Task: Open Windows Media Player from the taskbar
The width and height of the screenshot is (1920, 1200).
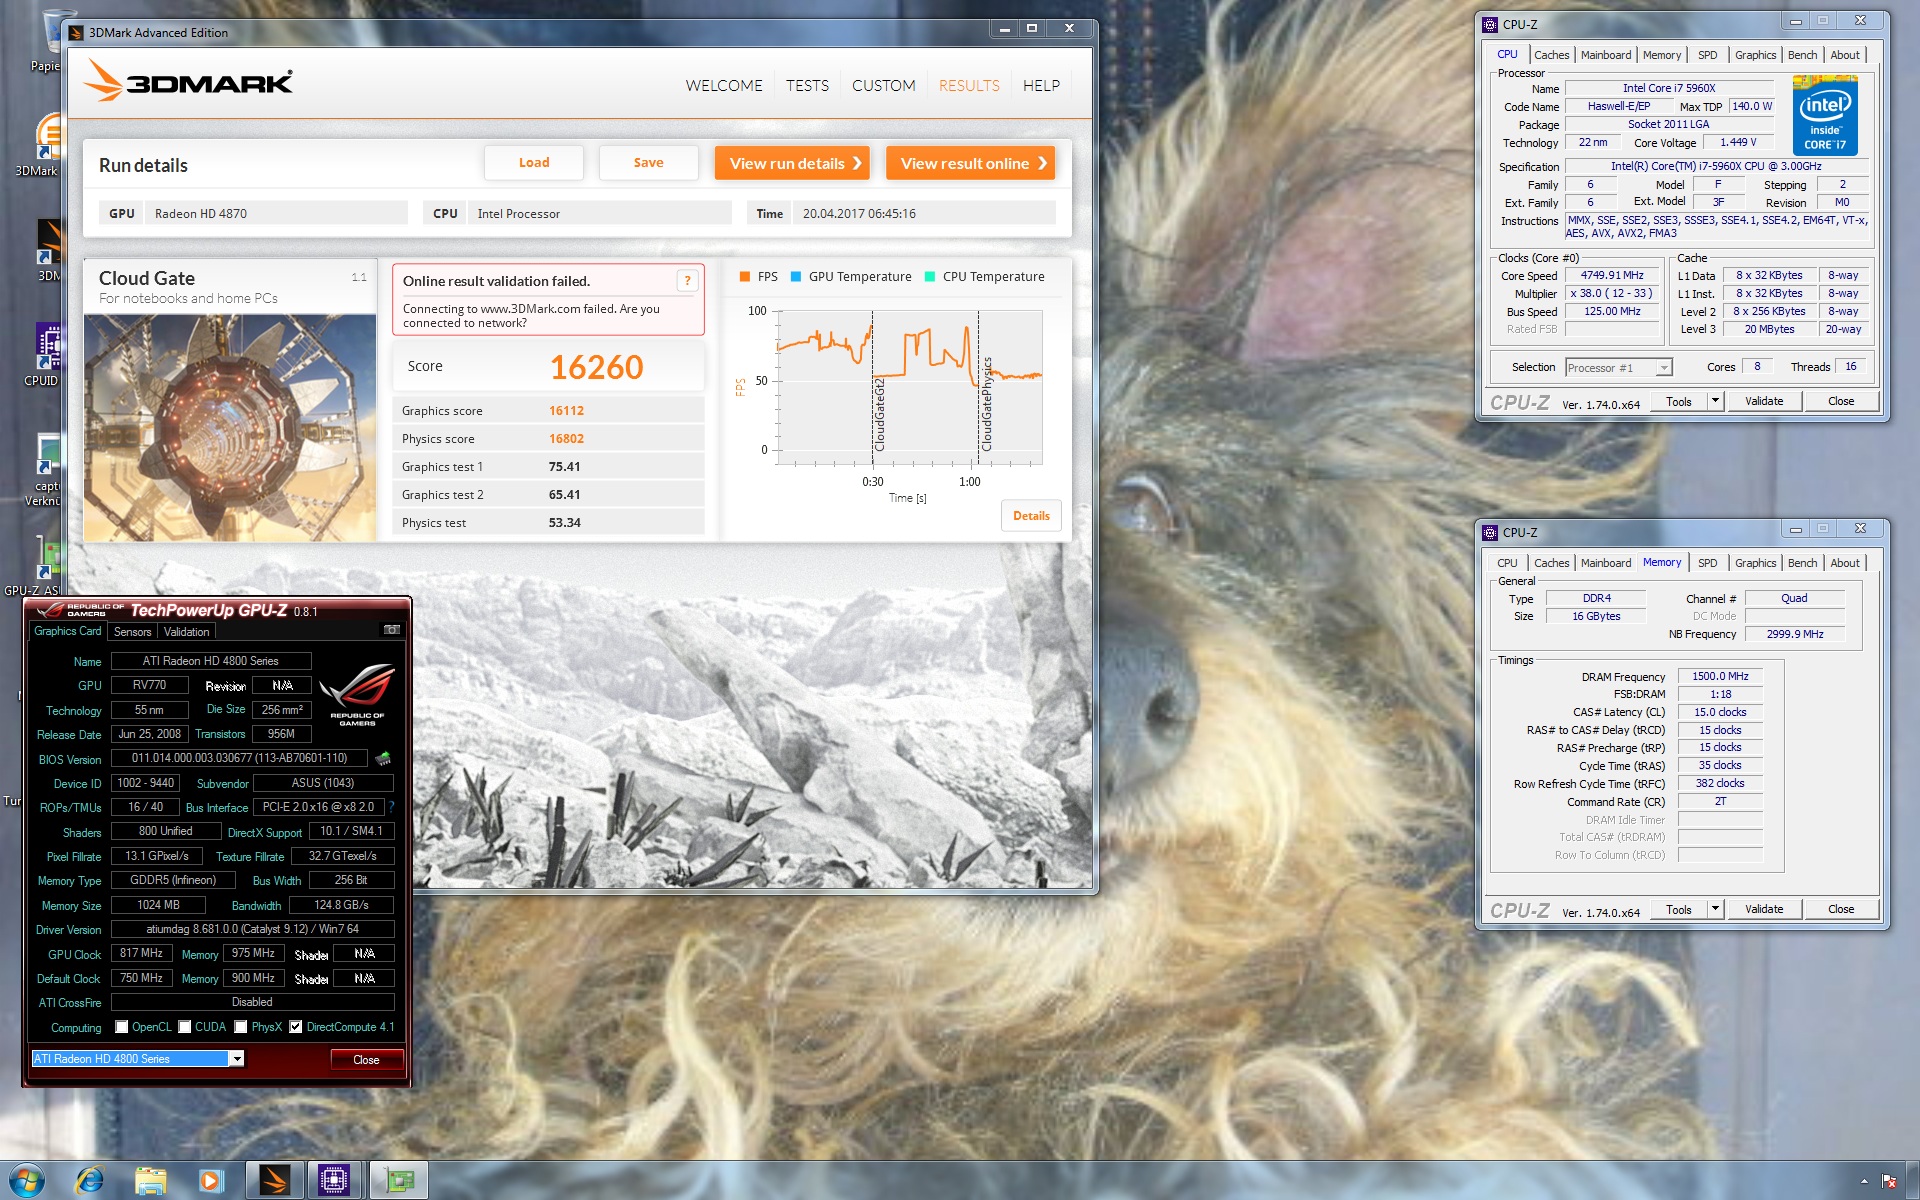Action: click(x=211, y=1181)
